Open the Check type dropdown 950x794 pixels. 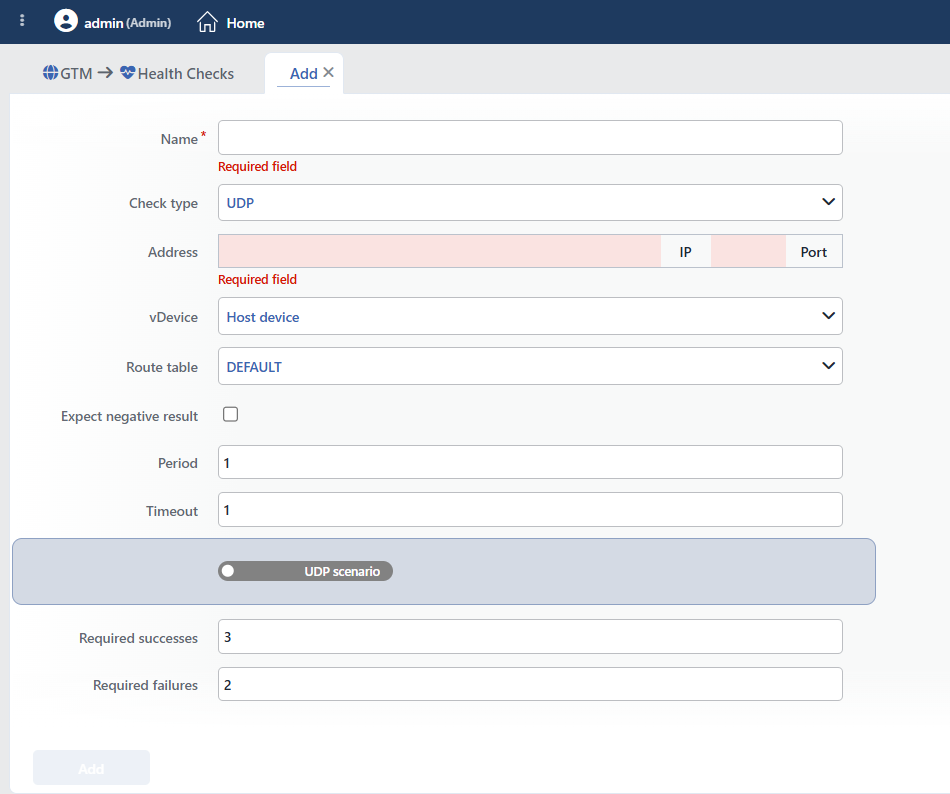(x=530, y=202)
